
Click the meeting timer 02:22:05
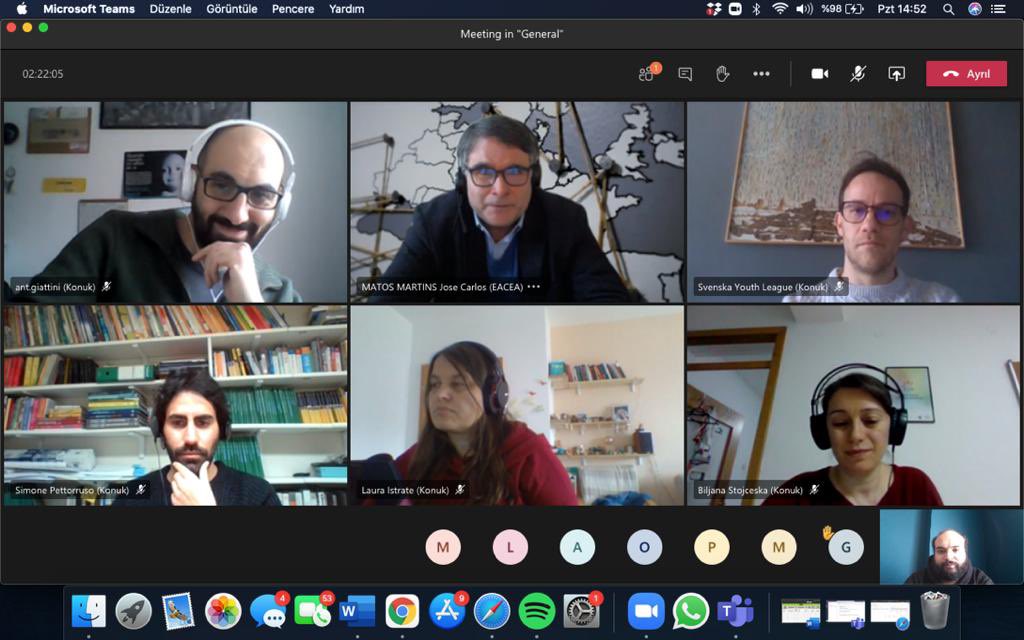[x=43, y=74]
